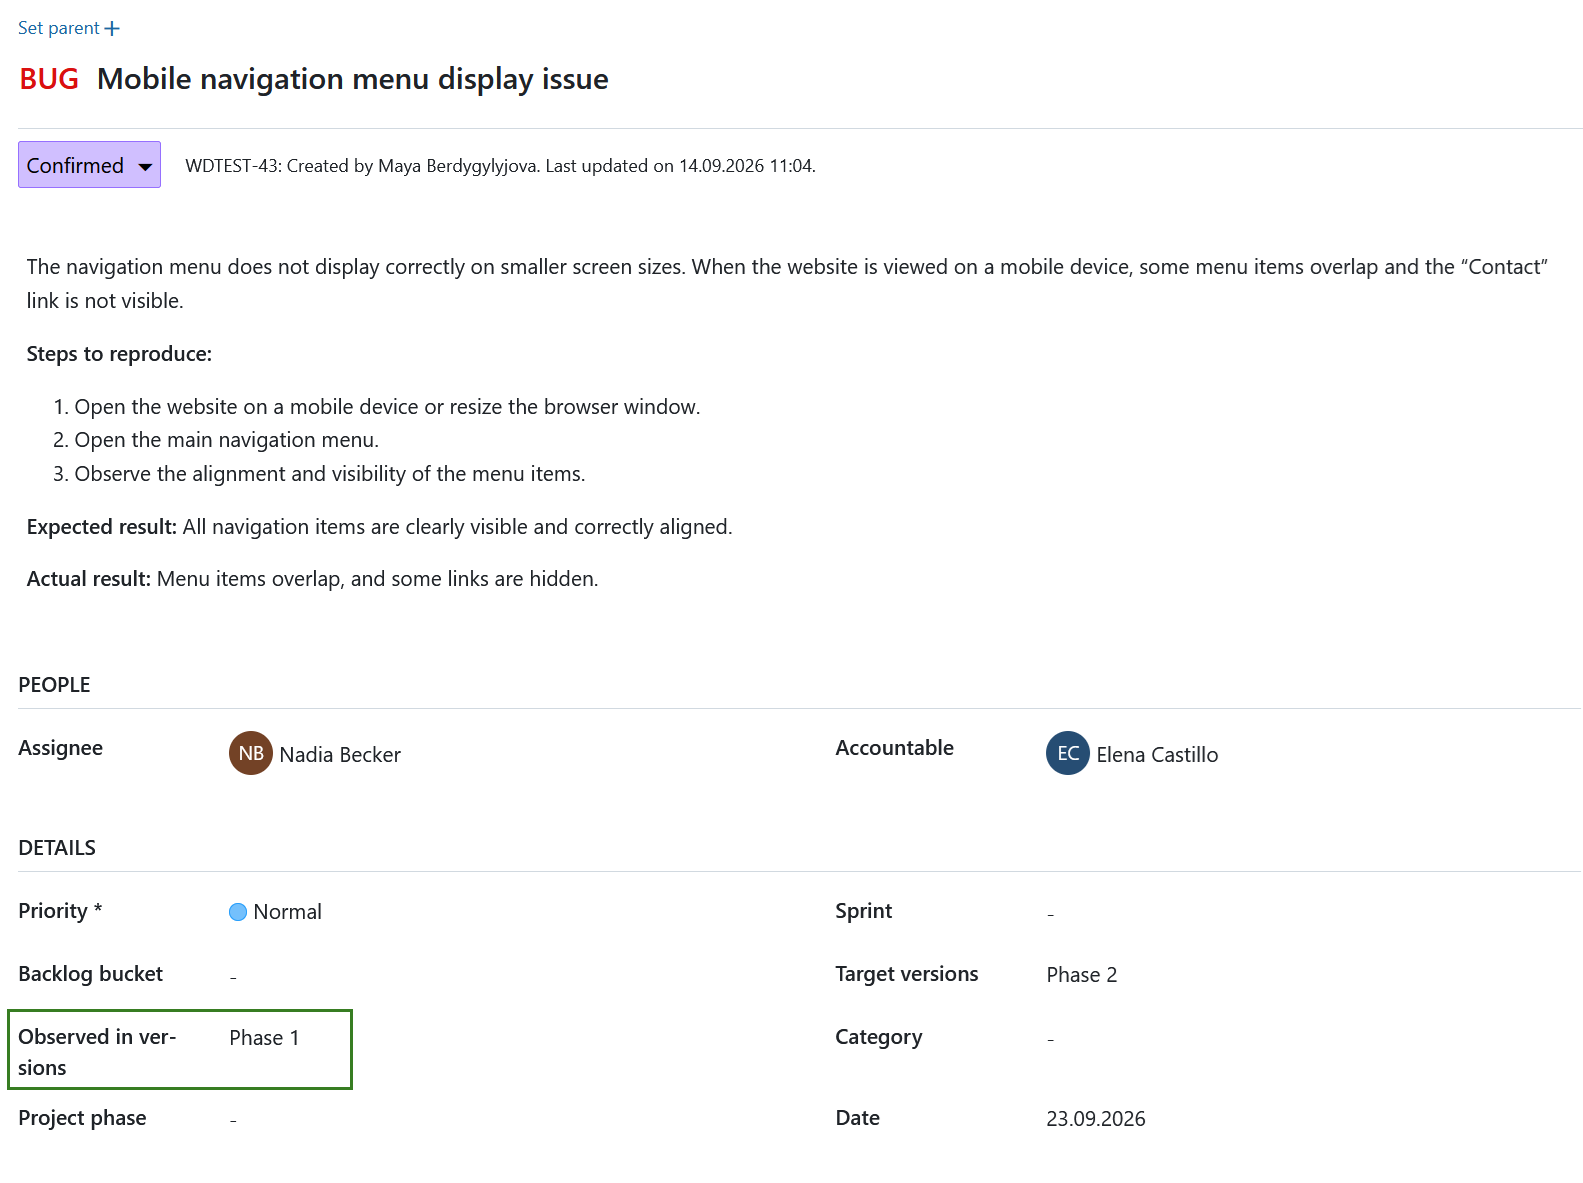1583x1183 pixels.
Task: Click the empty Category field value
Action: click(x=1051, y=1039)
